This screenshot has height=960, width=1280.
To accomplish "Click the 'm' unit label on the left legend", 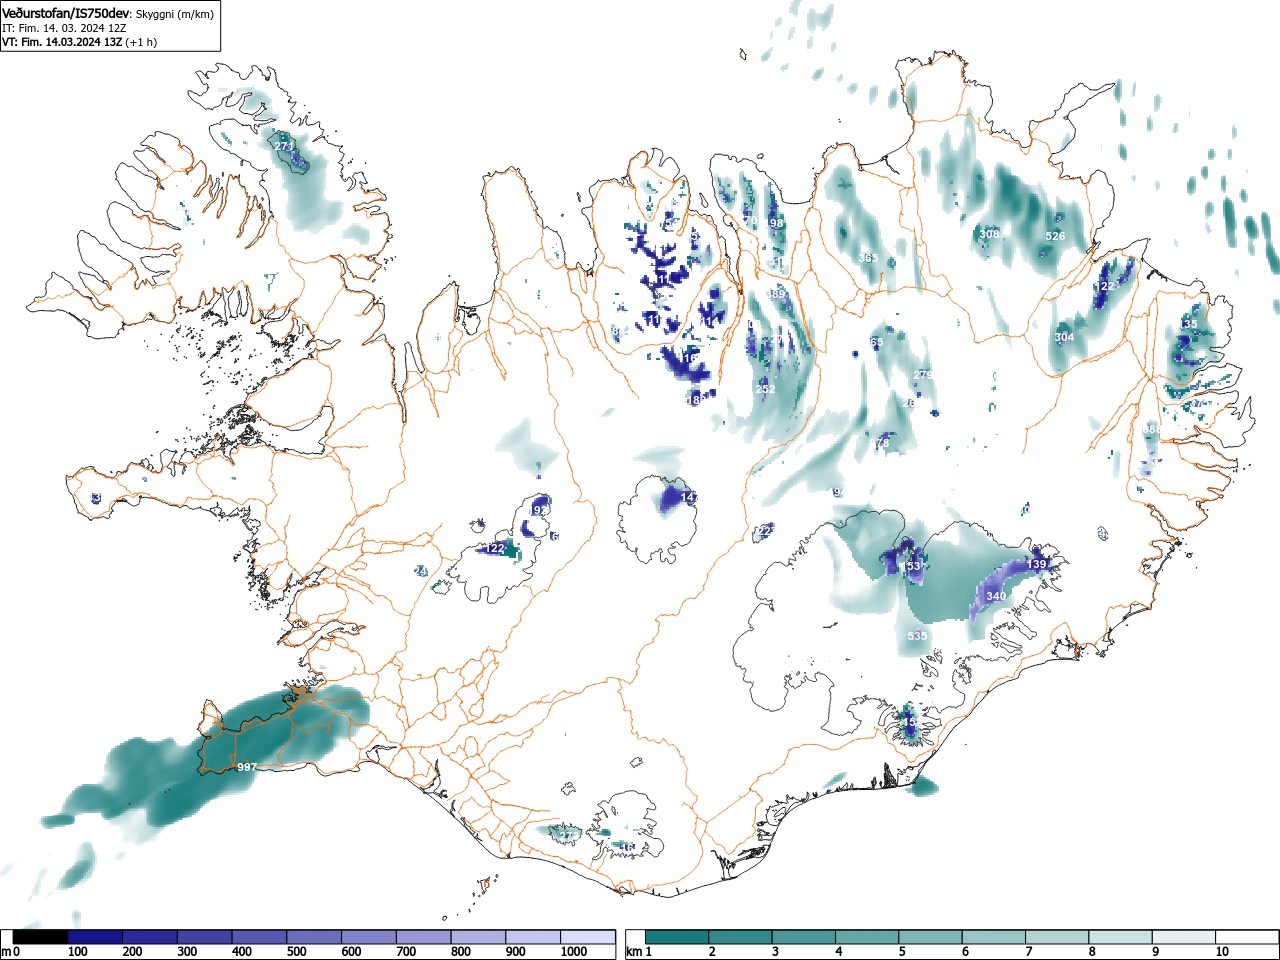I will click(6, 952).
